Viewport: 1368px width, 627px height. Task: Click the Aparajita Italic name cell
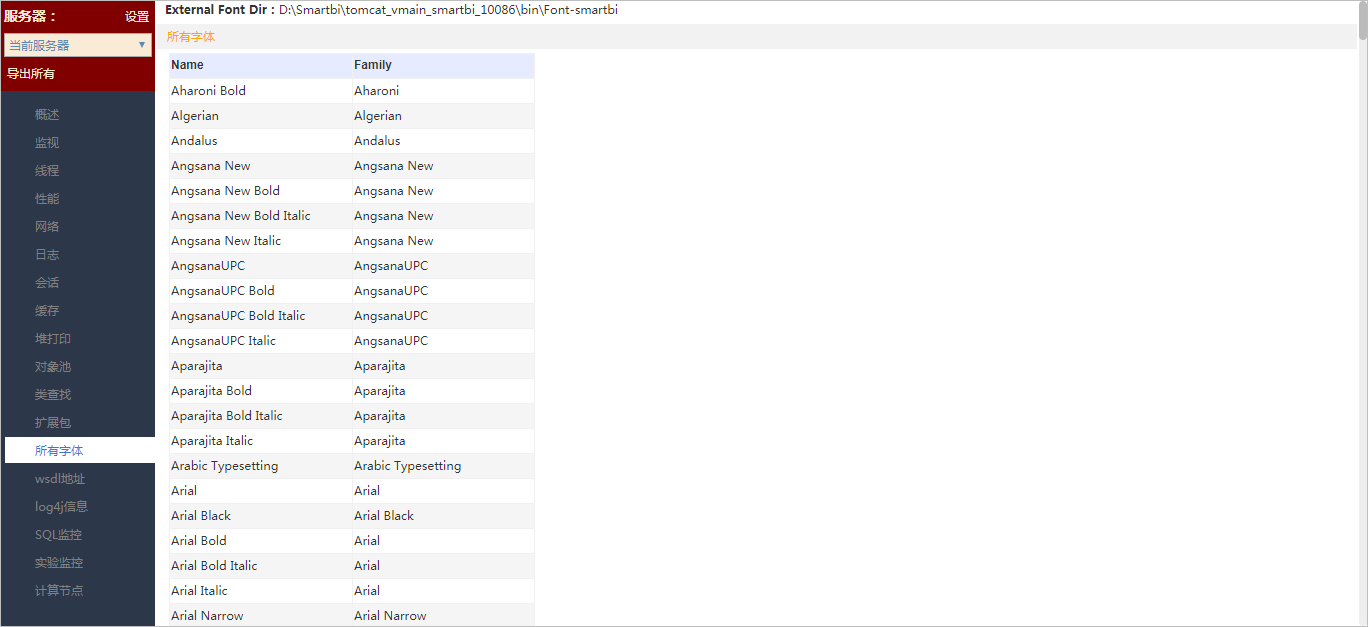260,441
